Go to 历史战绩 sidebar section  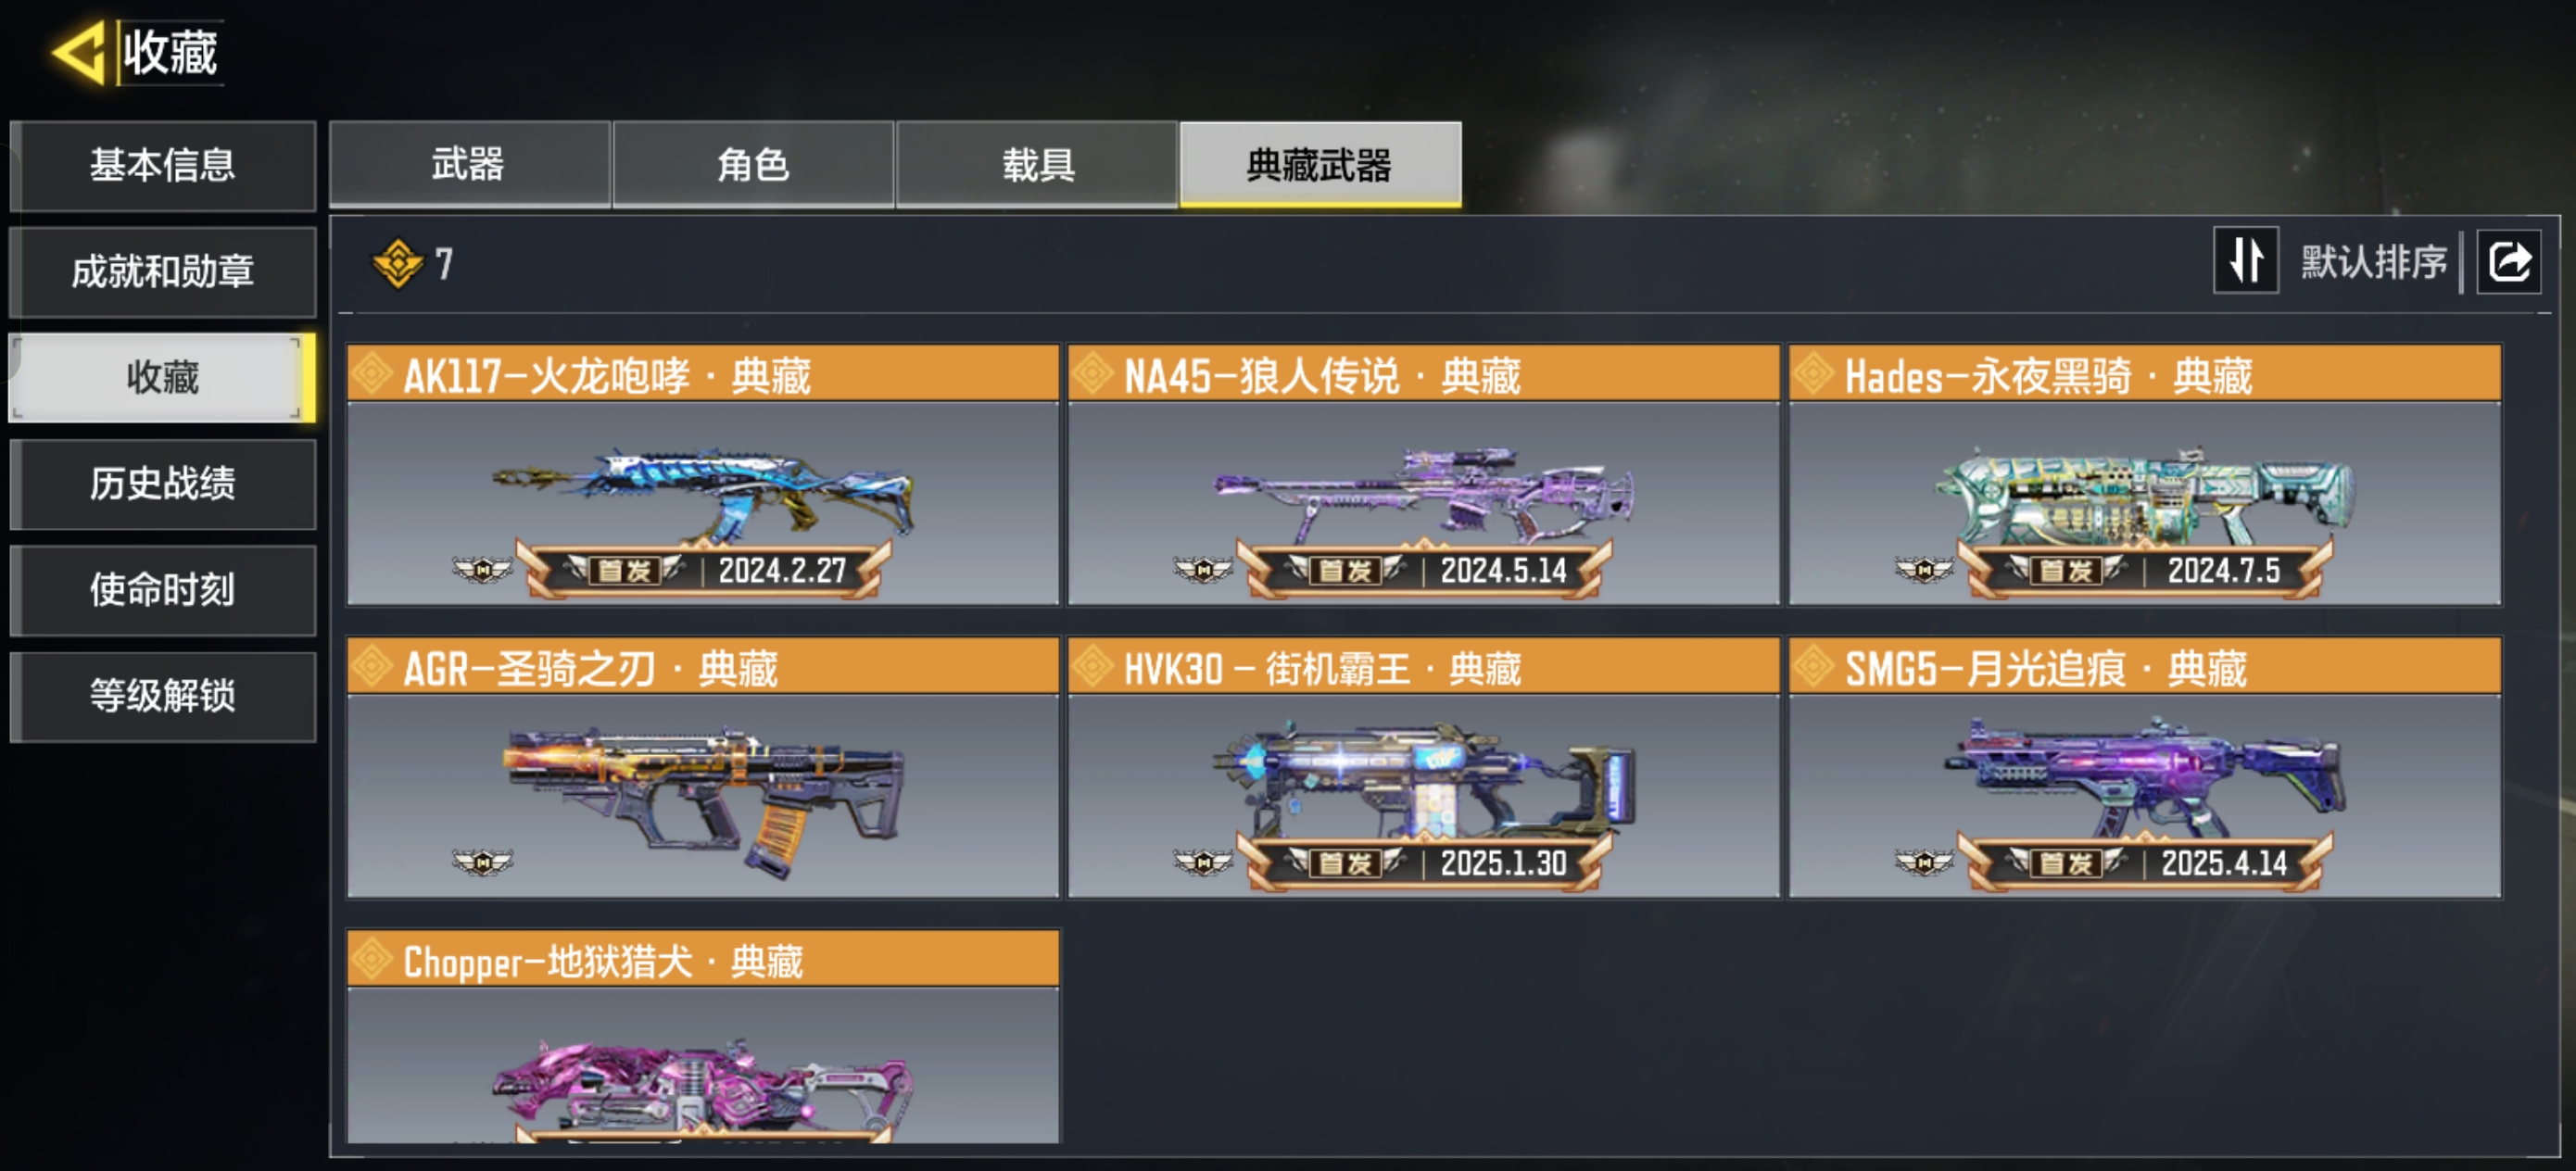pos(163,484)
